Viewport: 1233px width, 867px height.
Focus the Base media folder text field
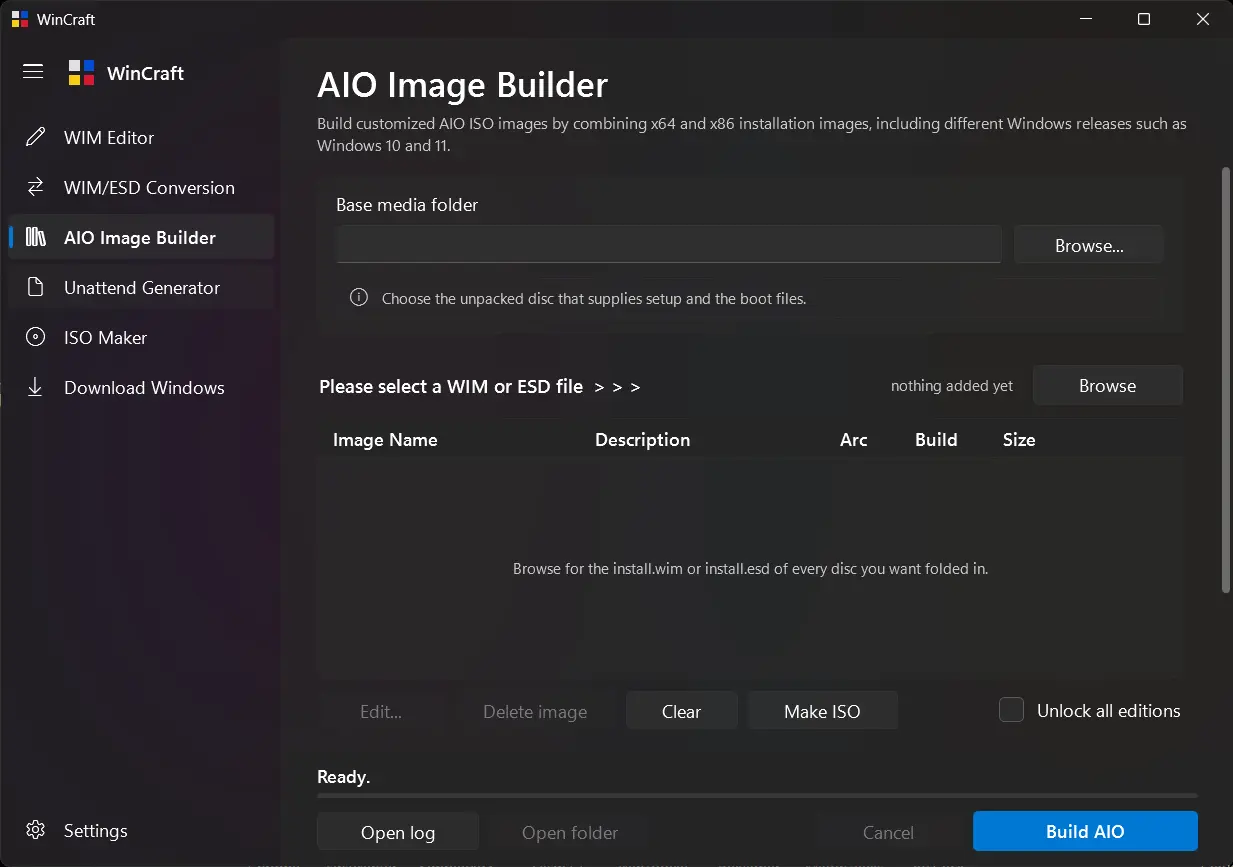click(x=668, y=245)
